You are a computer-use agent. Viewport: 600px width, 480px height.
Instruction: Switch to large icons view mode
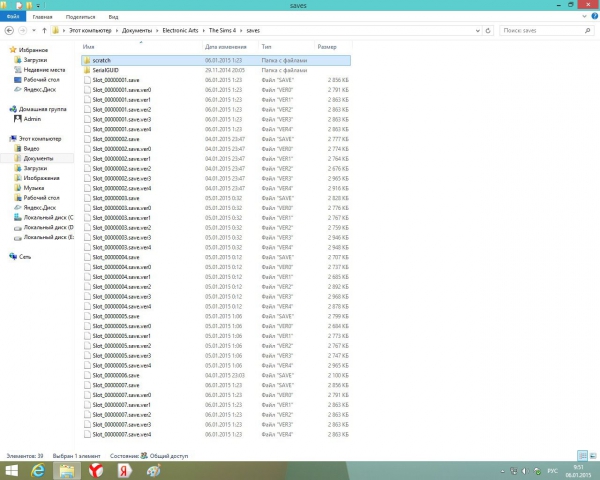tap(594, 457)
